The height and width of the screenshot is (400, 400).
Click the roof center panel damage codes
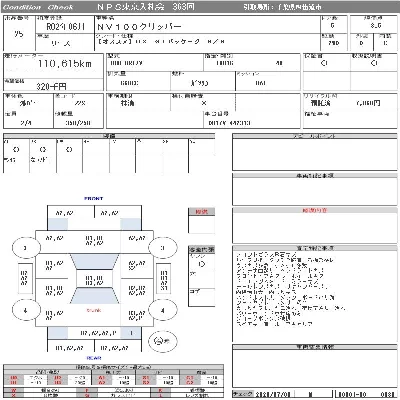[x=94, y=279]
